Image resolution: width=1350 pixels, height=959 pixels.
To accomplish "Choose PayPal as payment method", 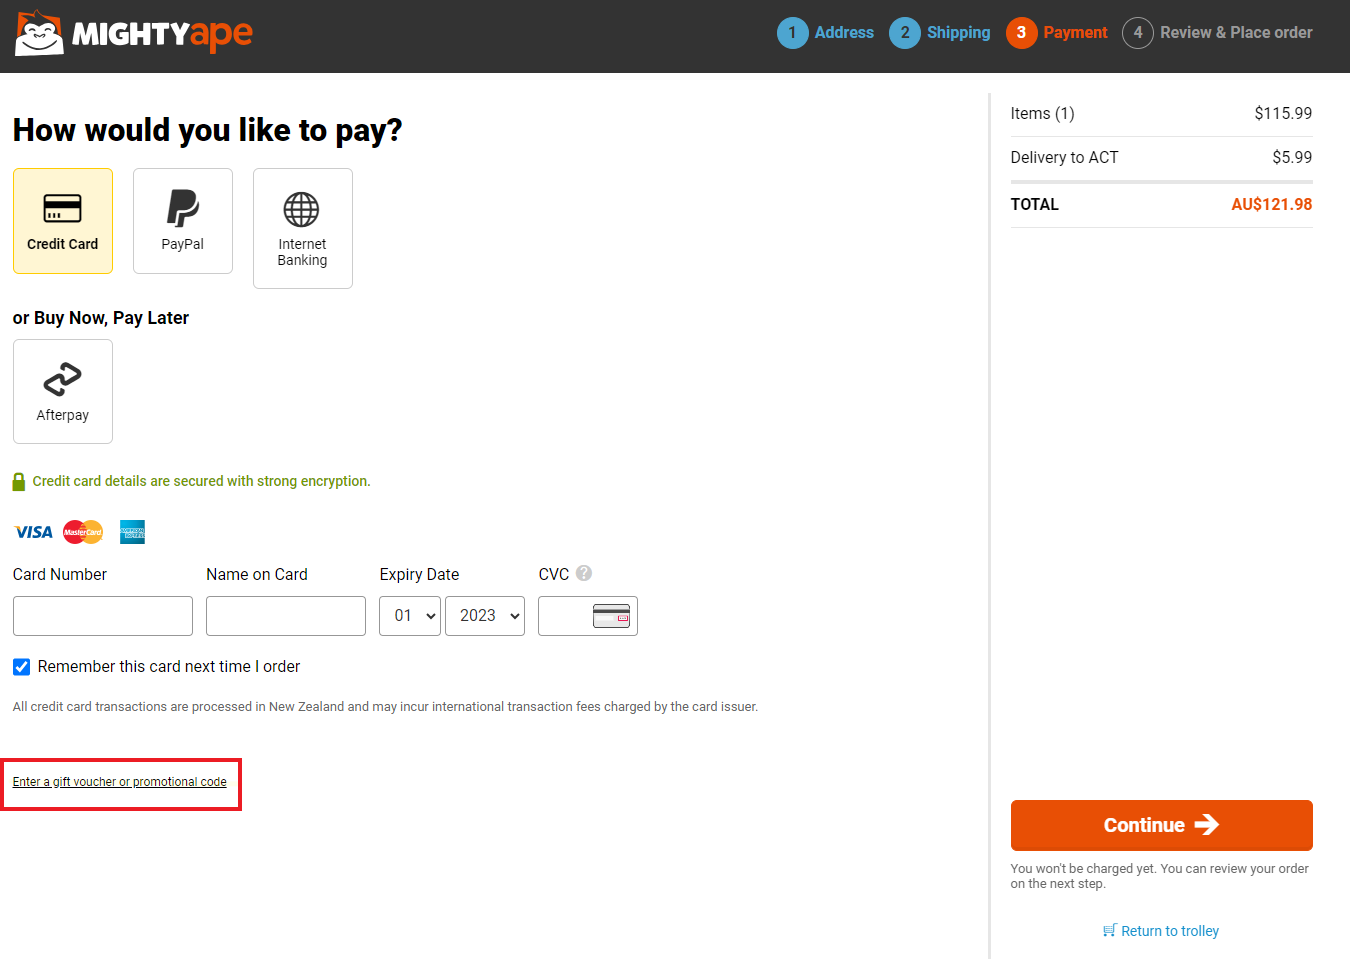I will 183,221.
